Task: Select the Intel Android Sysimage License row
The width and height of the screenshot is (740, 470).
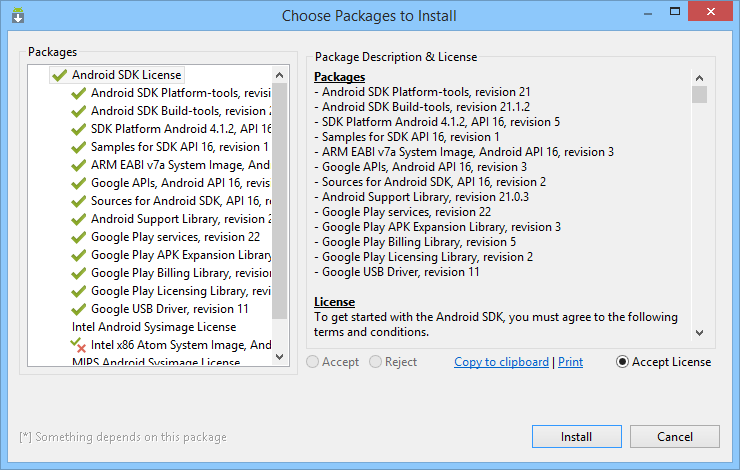Action: click(154, 327)
